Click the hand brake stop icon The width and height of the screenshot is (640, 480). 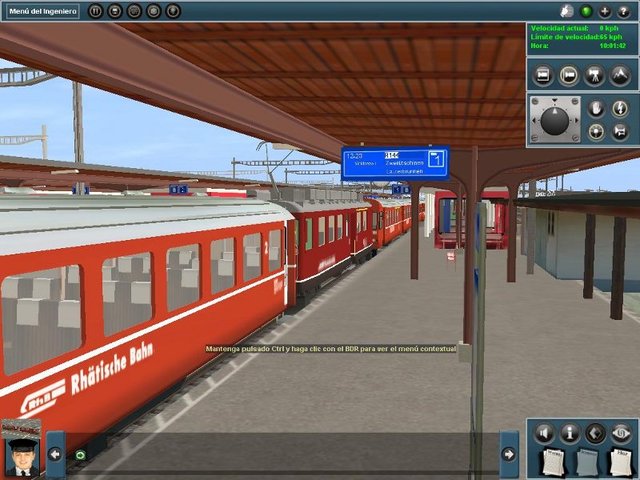[x=596, y=109]
